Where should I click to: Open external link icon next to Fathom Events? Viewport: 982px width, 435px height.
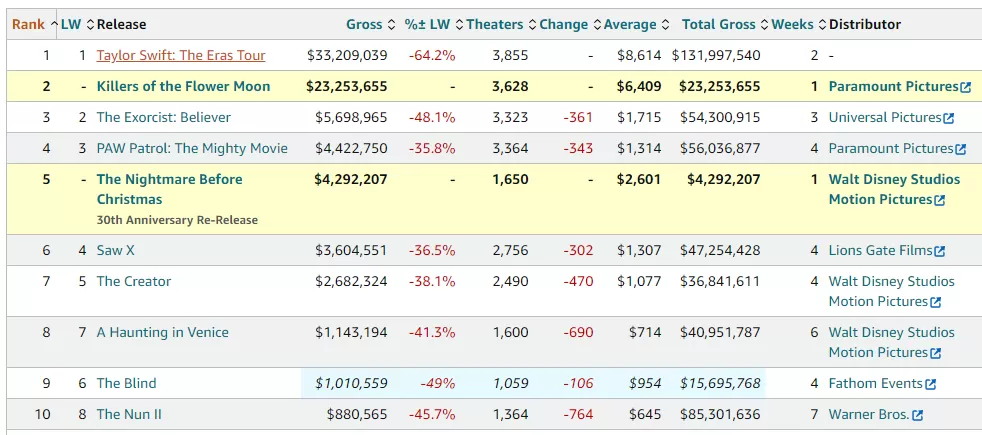(930, 384)
